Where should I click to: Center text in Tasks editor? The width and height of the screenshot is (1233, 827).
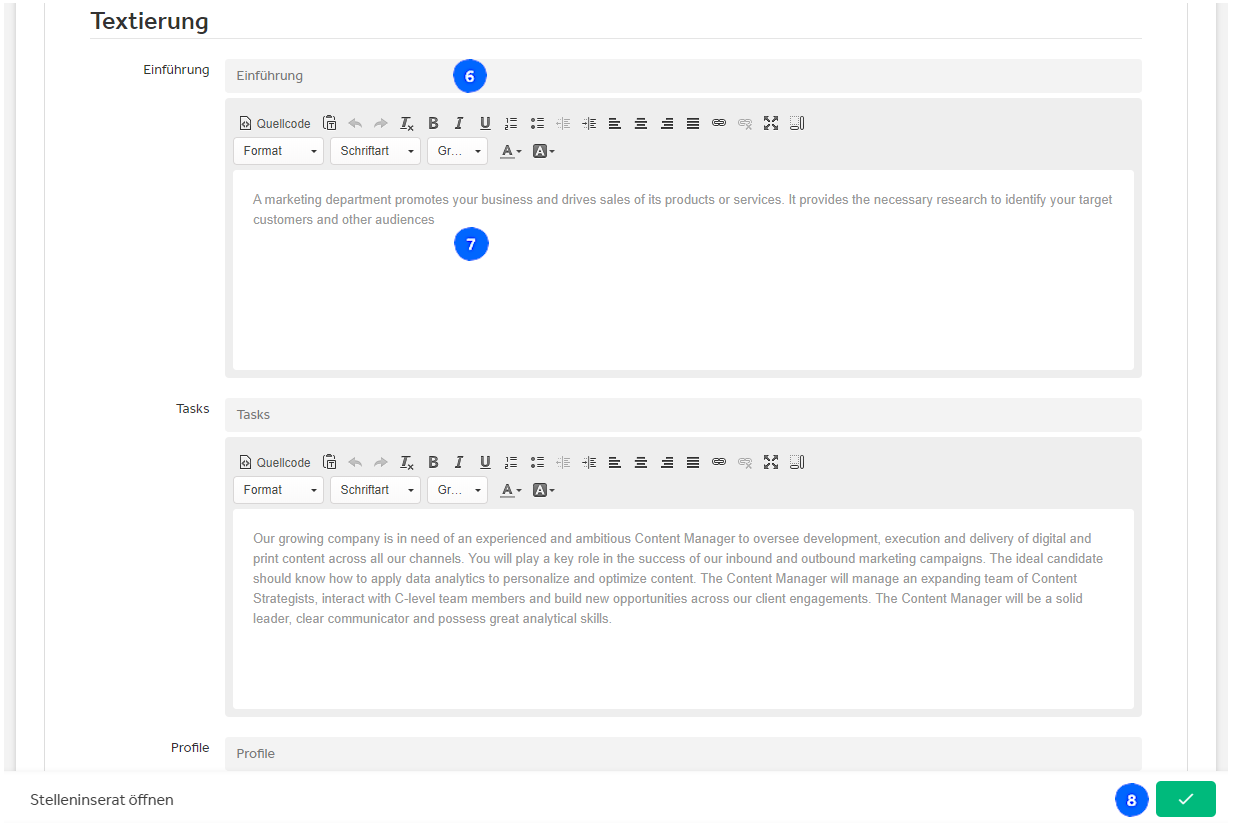[641, 463]
